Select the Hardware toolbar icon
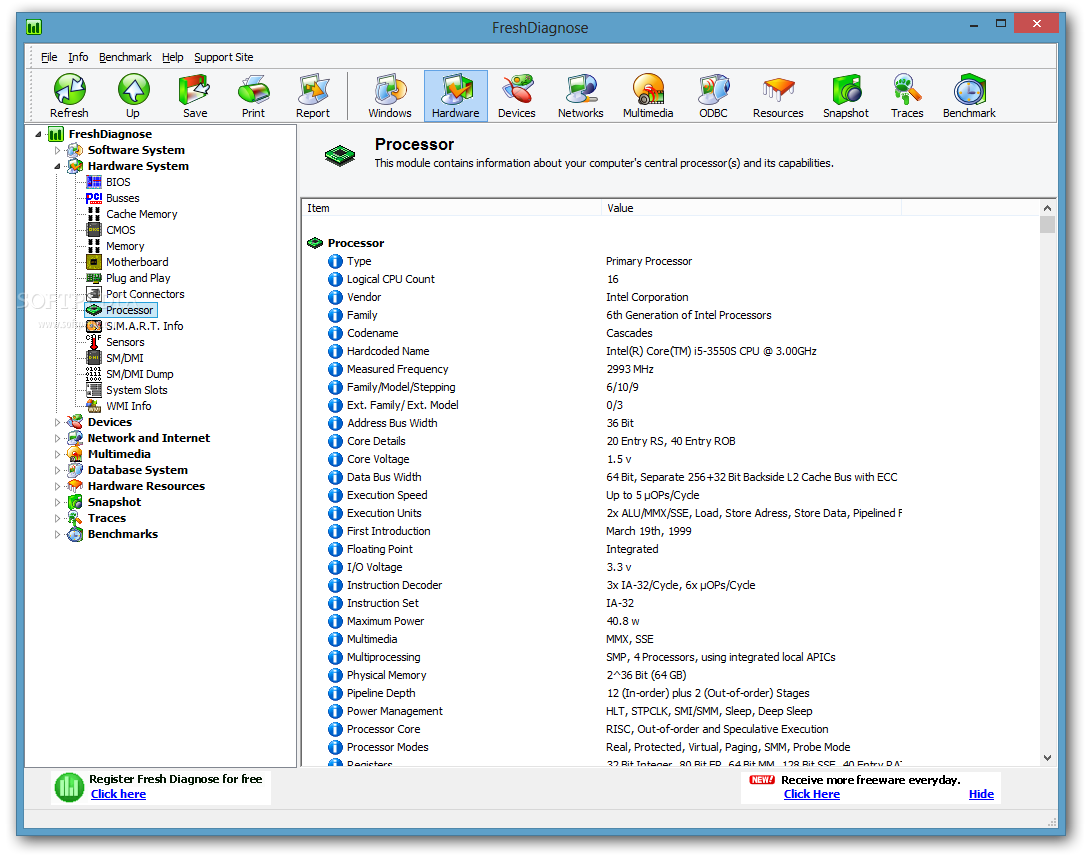This screenshot has width=1086, height=856. [x=456, y=96]
